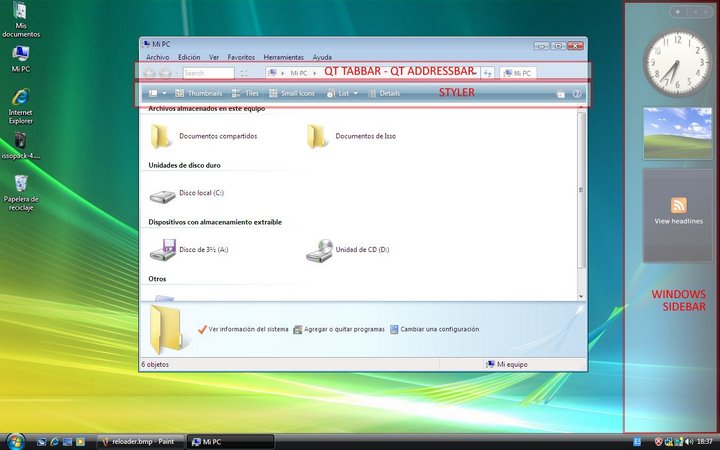The height and width of the screenshot is (450, 720).
Task: Click the sidebar next page arrow
Action: pos(707,12)
